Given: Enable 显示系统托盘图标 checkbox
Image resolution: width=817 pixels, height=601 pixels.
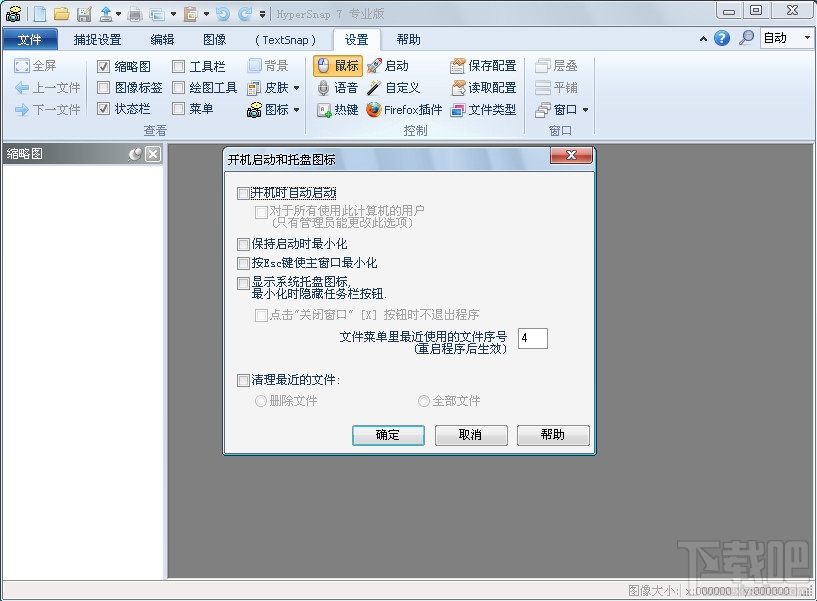Looking at the screenshot, I should click(x=243, y=282).
